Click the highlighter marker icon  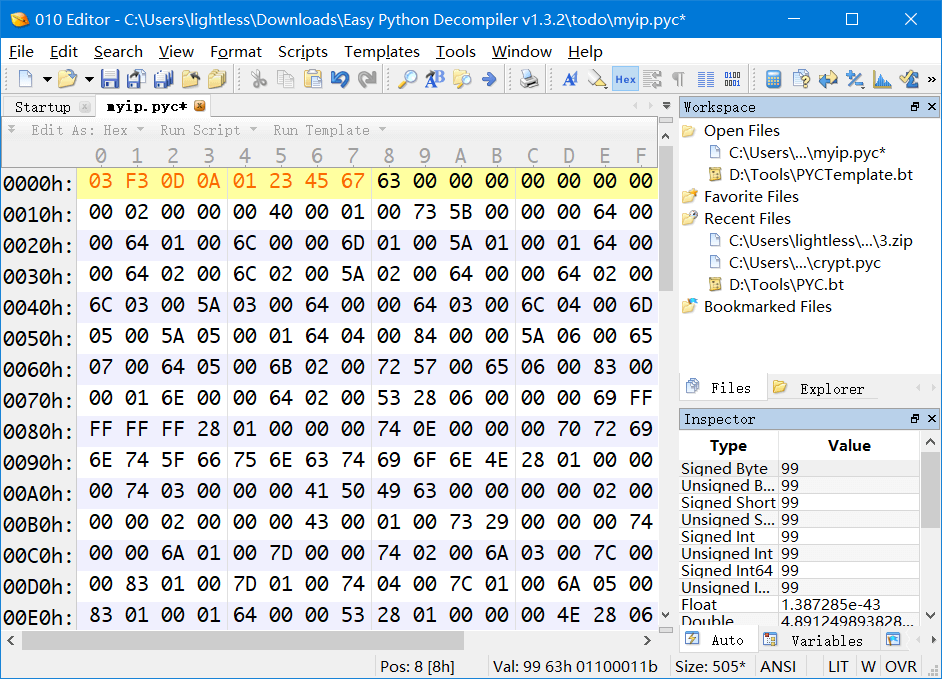click(x=597, y=79)
